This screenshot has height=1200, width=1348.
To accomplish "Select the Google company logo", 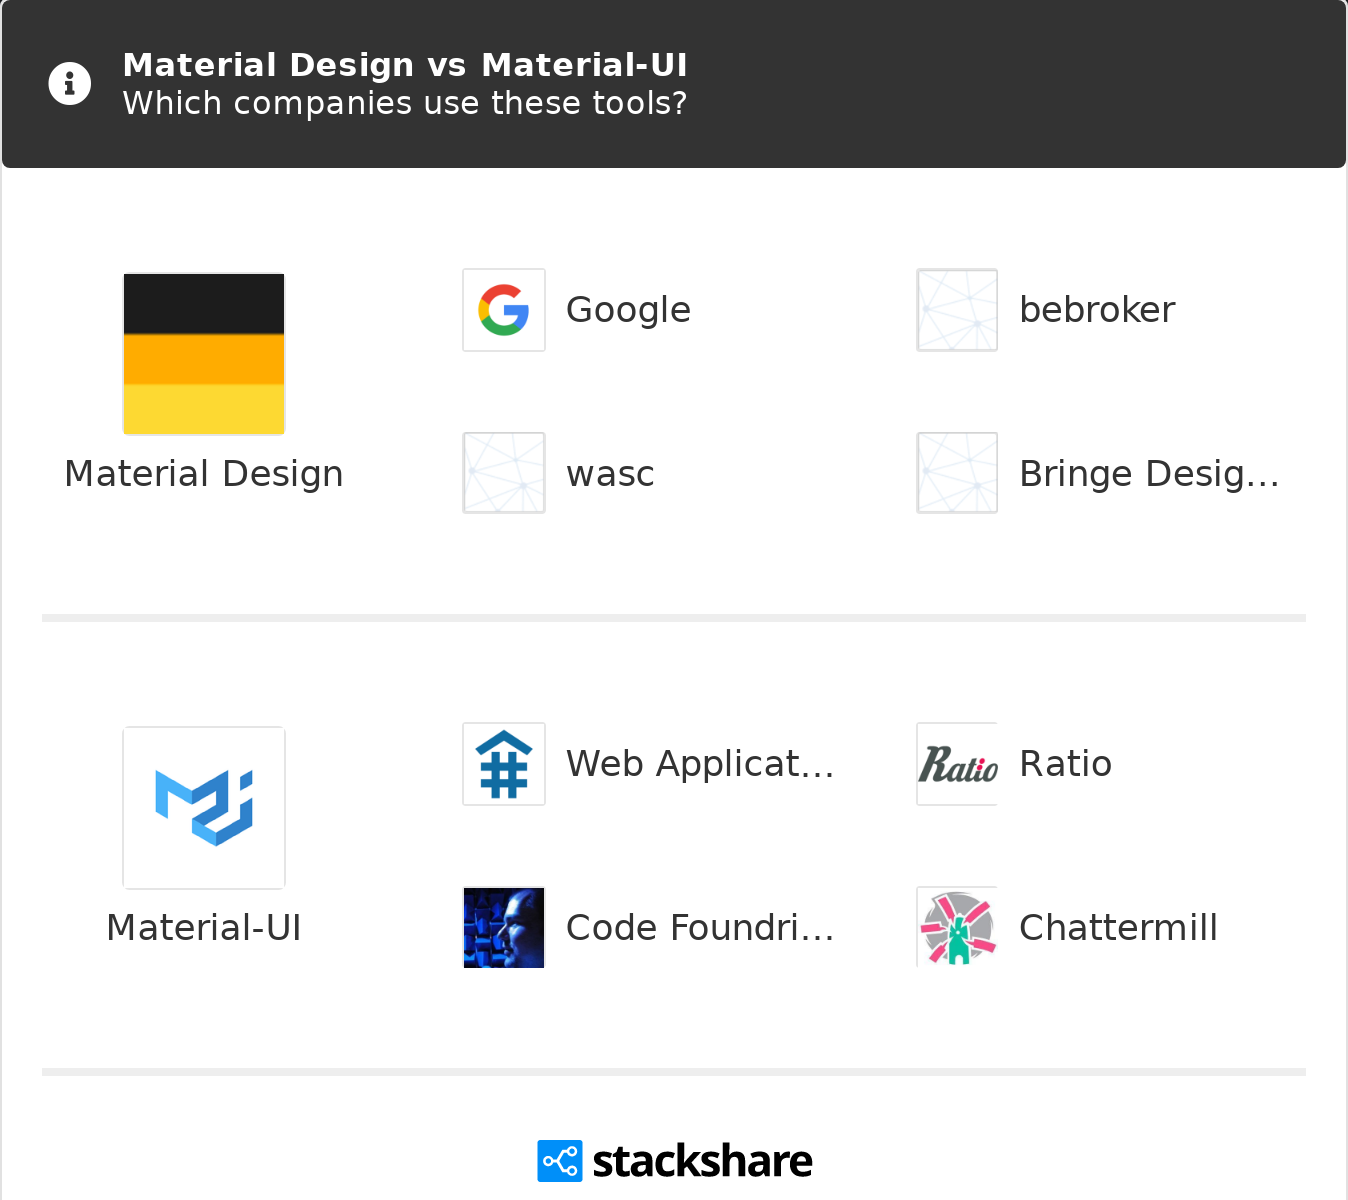I will (504, 310).
